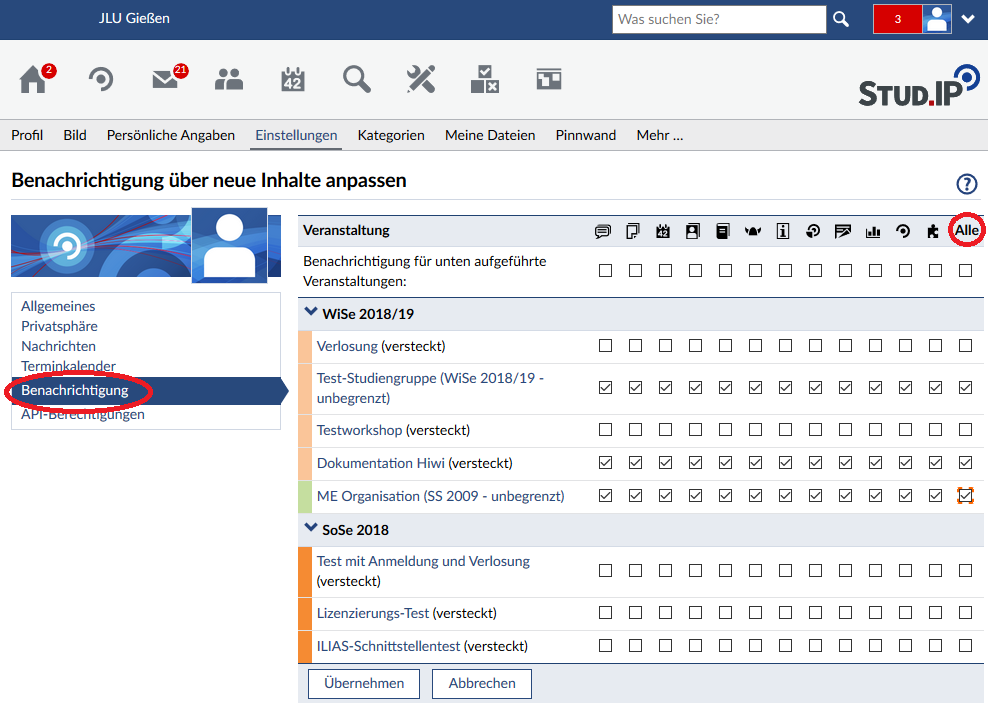Click the search magnifier beside search field
Screen dimensions: 988x703
[841, 19]
